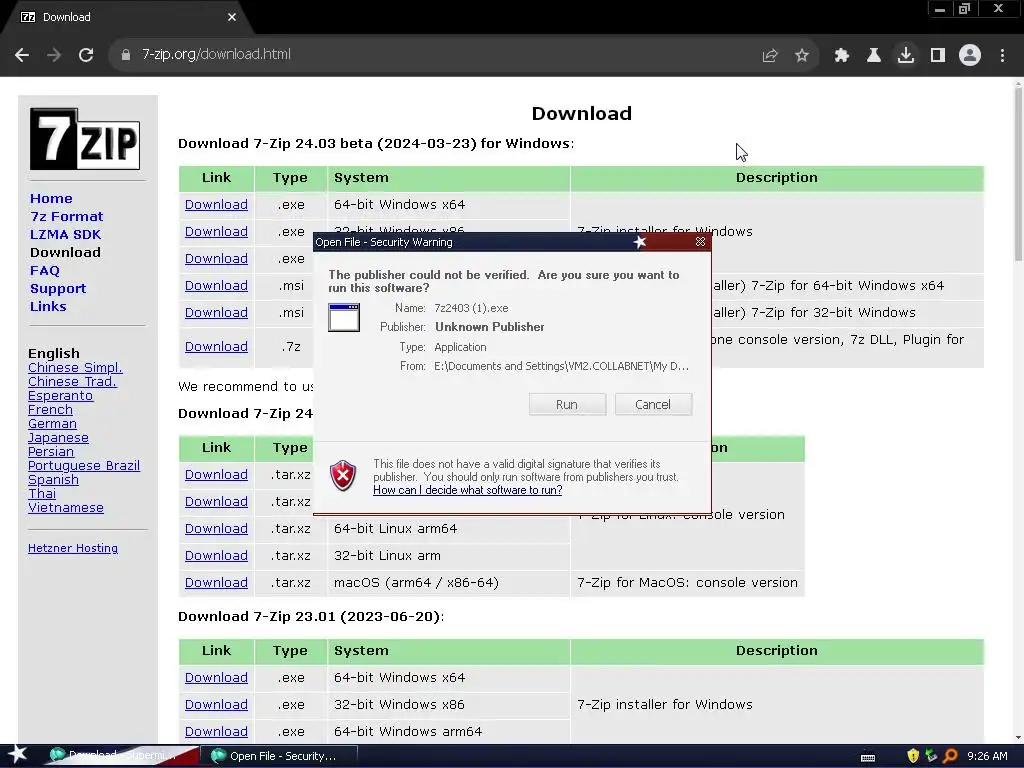The height and width of the screenshot is (768, 1024).
Task: Select the Download browser taskbar button
Action: point(121,756)
